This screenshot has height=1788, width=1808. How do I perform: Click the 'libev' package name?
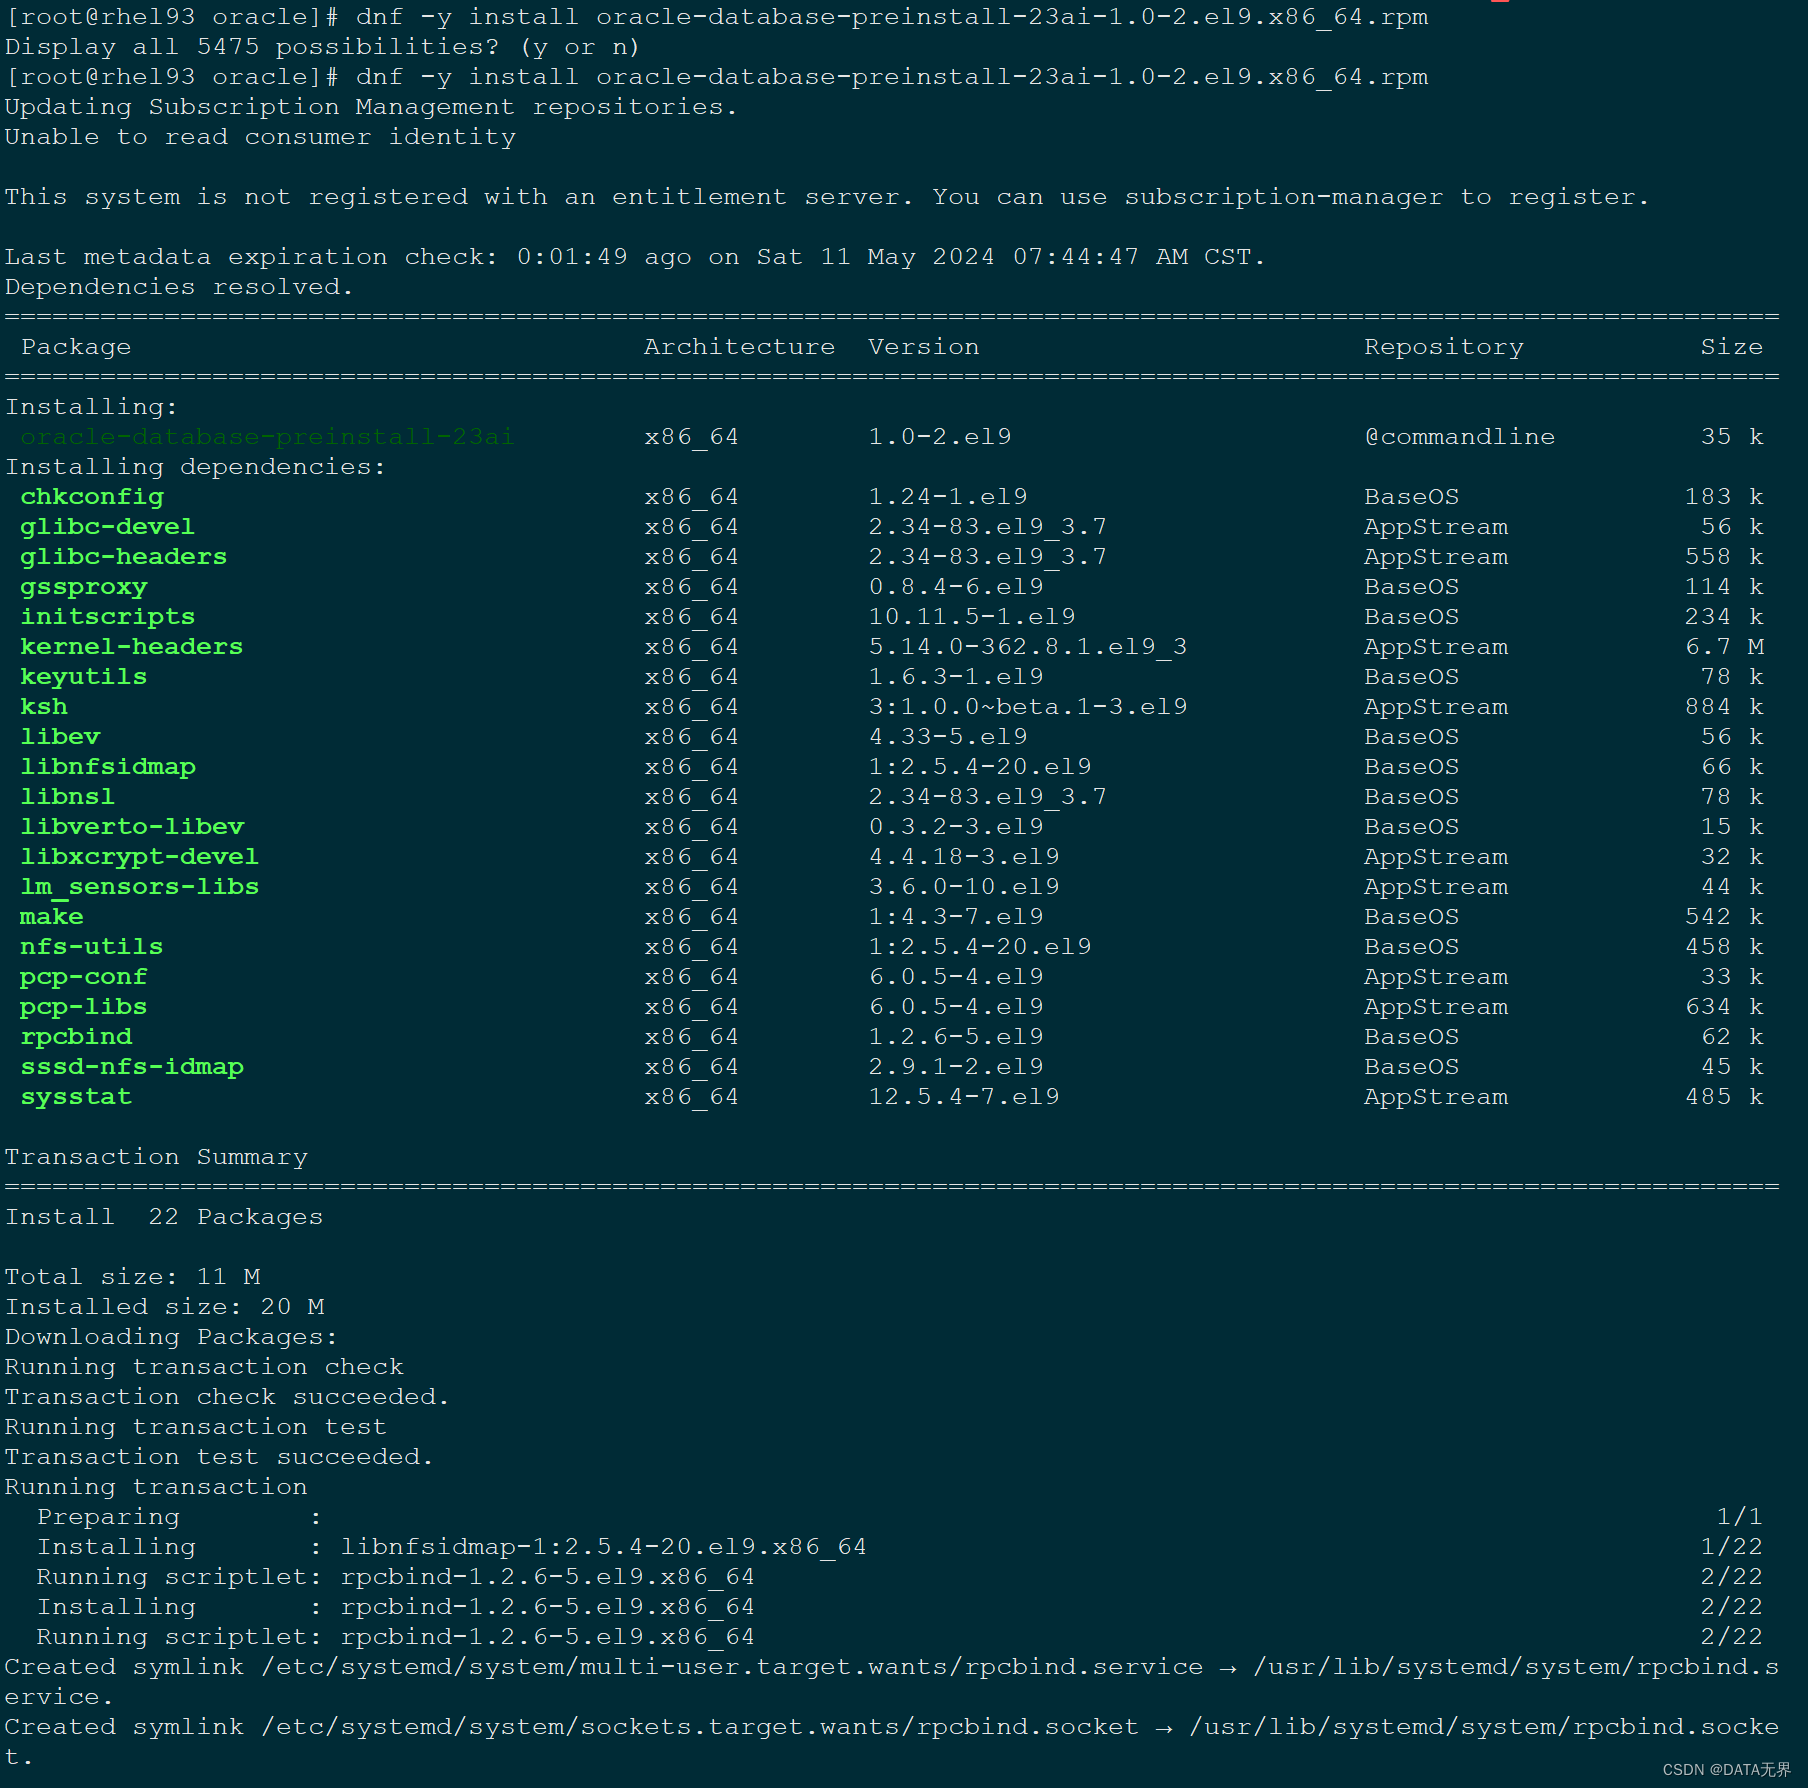(60, 737)
